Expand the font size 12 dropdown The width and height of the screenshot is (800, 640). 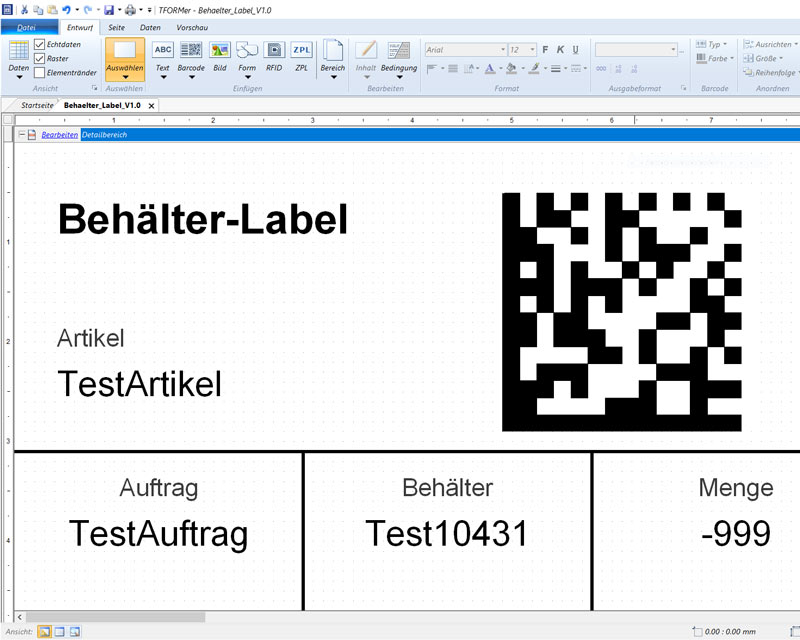pyautogui.click(x=531, y=49)
